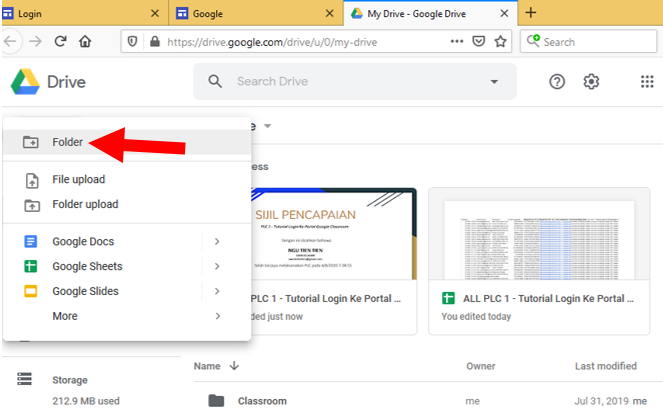This screenshot has height=412, width=663.
Task: Click the Search Drive magnifier icon
Action: tap(215, 81)
